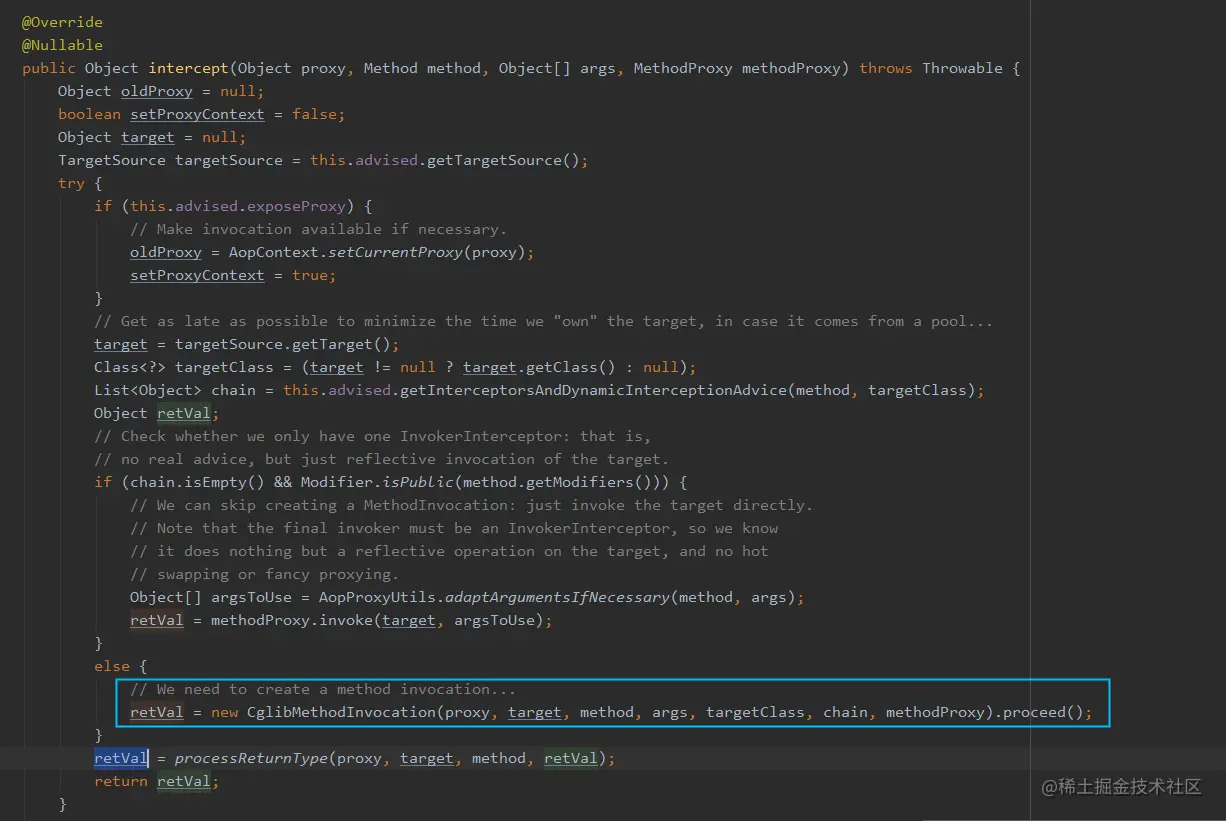Click the return keyword
The height and width of the screenshot is (821, 1226).
121,781
